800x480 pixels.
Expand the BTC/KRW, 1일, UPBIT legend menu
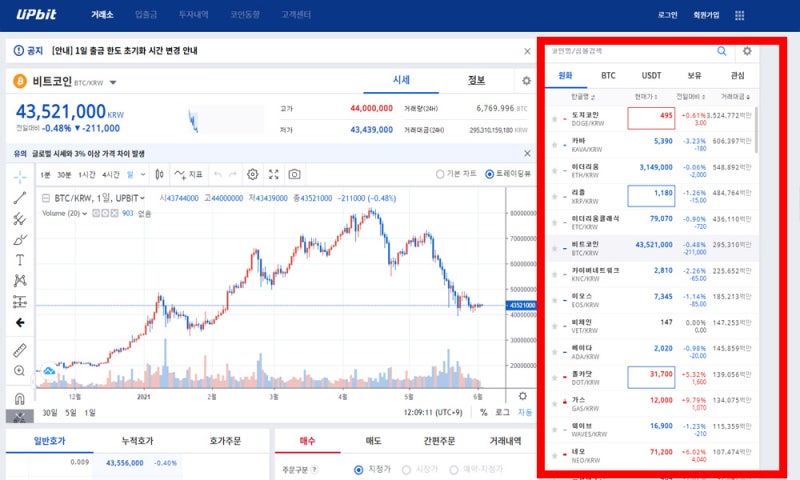coord(142,198)
